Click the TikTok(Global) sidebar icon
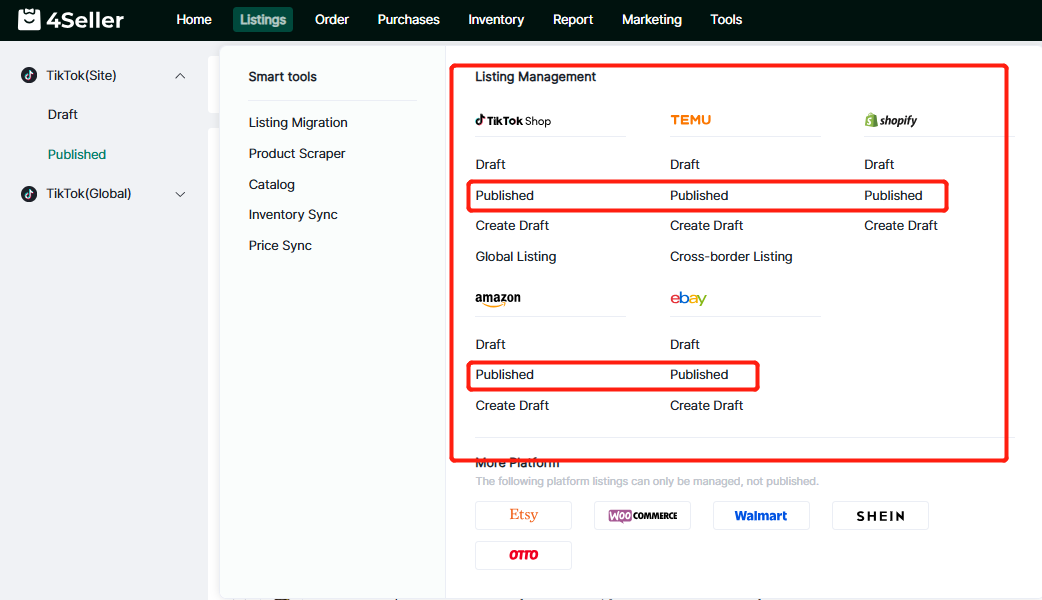Viewport: 1042px width, 600px height. tap(29, 194)
